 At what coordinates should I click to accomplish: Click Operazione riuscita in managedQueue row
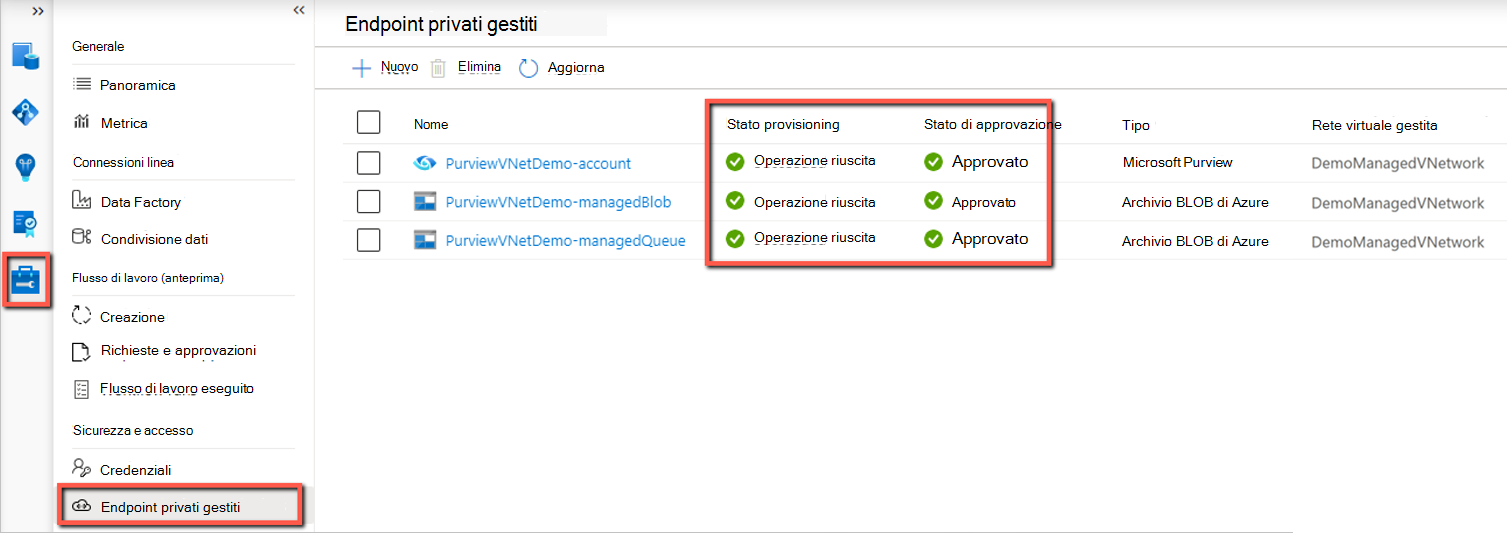(815, 238)
